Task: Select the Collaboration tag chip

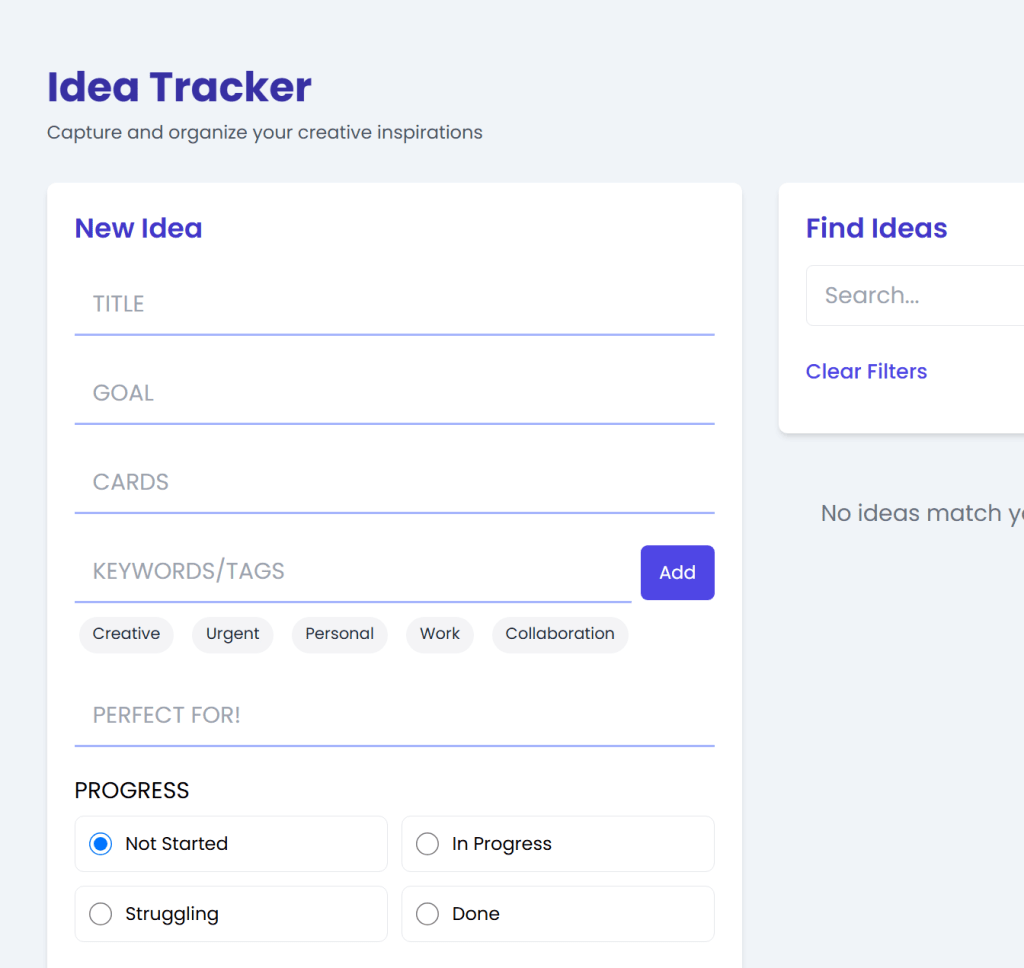Action: (x=560, y=634)
